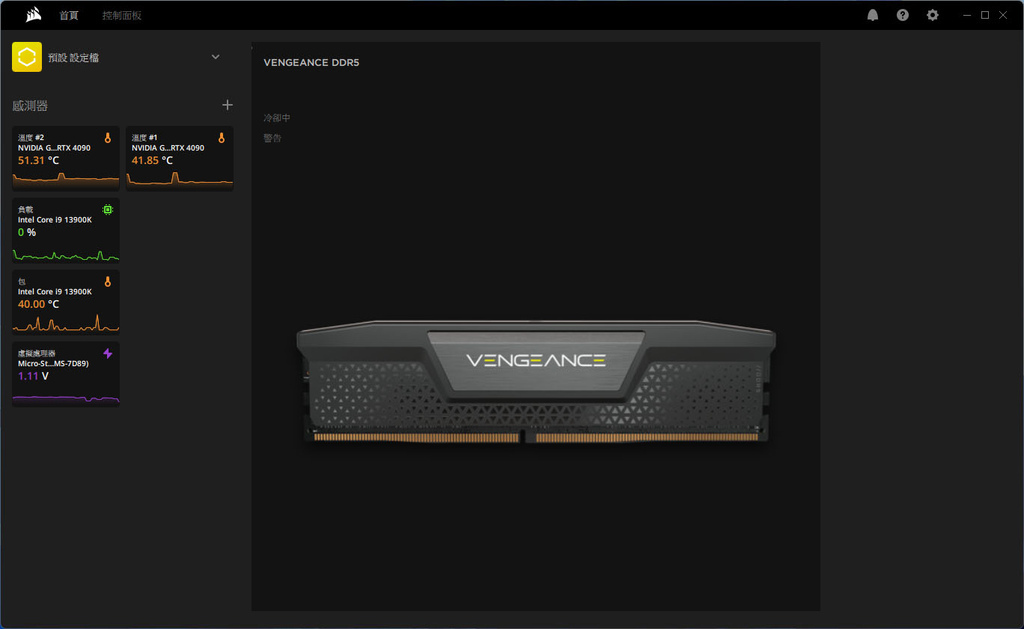The image size is (1024, 629).
Task: Select the 溫度 #2 RTX 4090 sensor card
Action: (x=65, y=158)
